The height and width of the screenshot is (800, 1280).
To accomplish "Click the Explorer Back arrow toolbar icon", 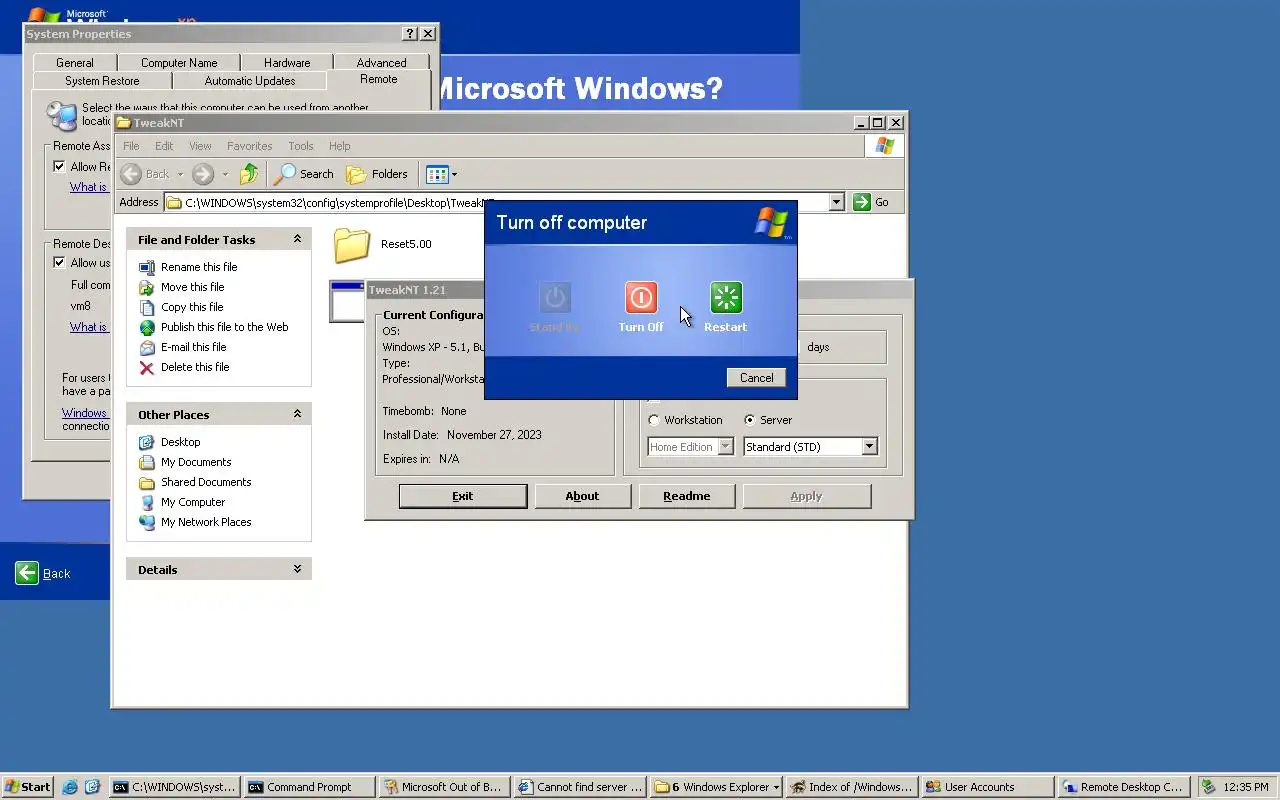I will click(x=131, y=174).
